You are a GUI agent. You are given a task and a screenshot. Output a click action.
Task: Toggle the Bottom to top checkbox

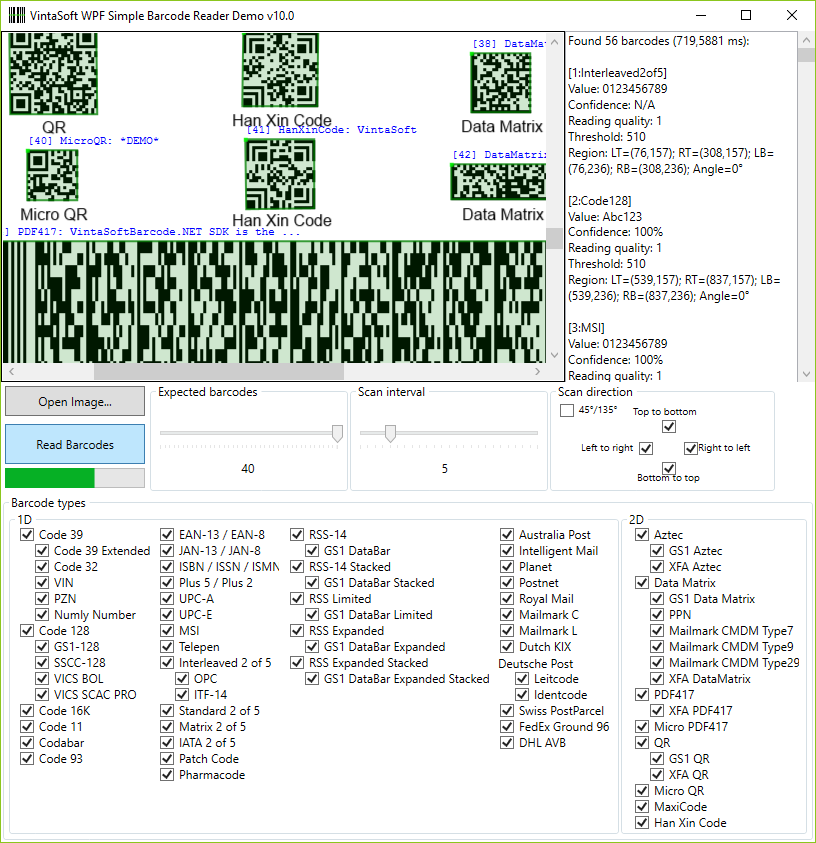669,468
